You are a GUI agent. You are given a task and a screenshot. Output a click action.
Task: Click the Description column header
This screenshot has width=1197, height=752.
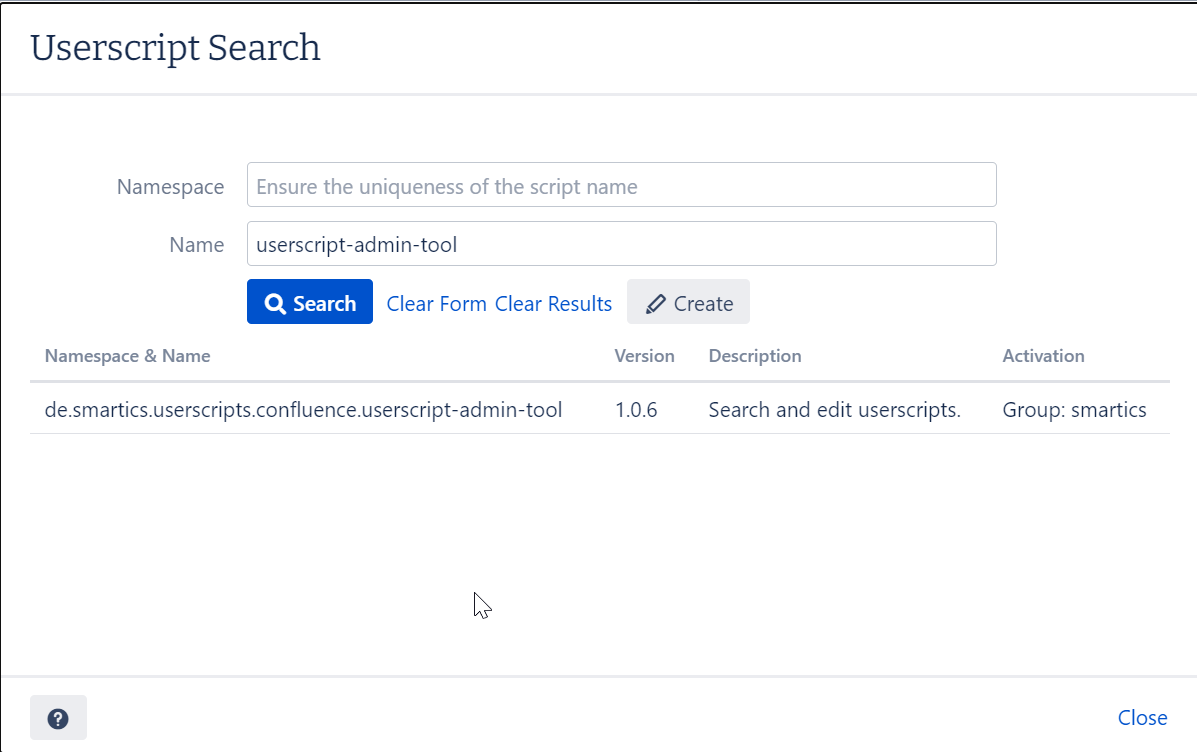tap(755, 355)
